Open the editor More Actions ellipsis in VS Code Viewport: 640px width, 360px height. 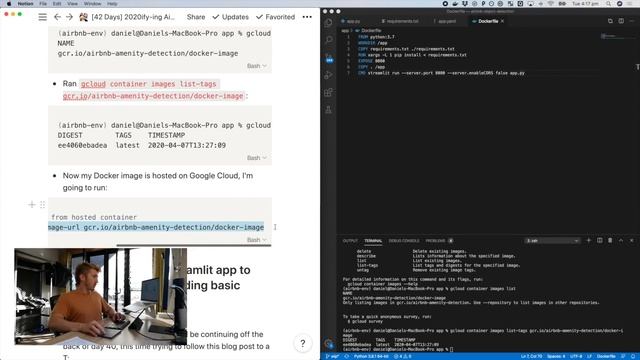coord(632,21)
